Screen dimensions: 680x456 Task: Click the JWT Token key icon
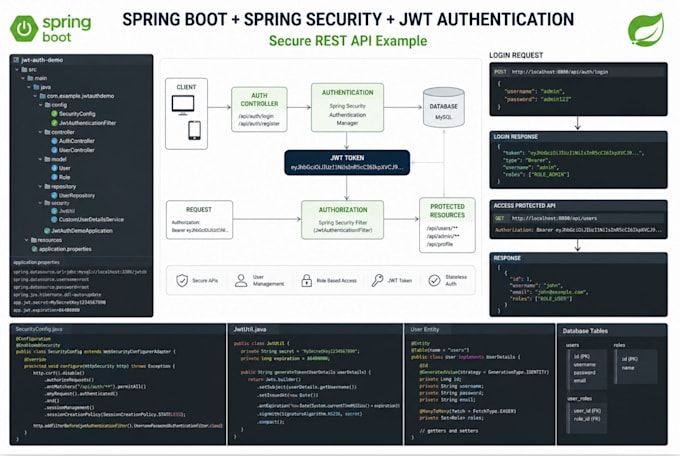tap(377, 280)
